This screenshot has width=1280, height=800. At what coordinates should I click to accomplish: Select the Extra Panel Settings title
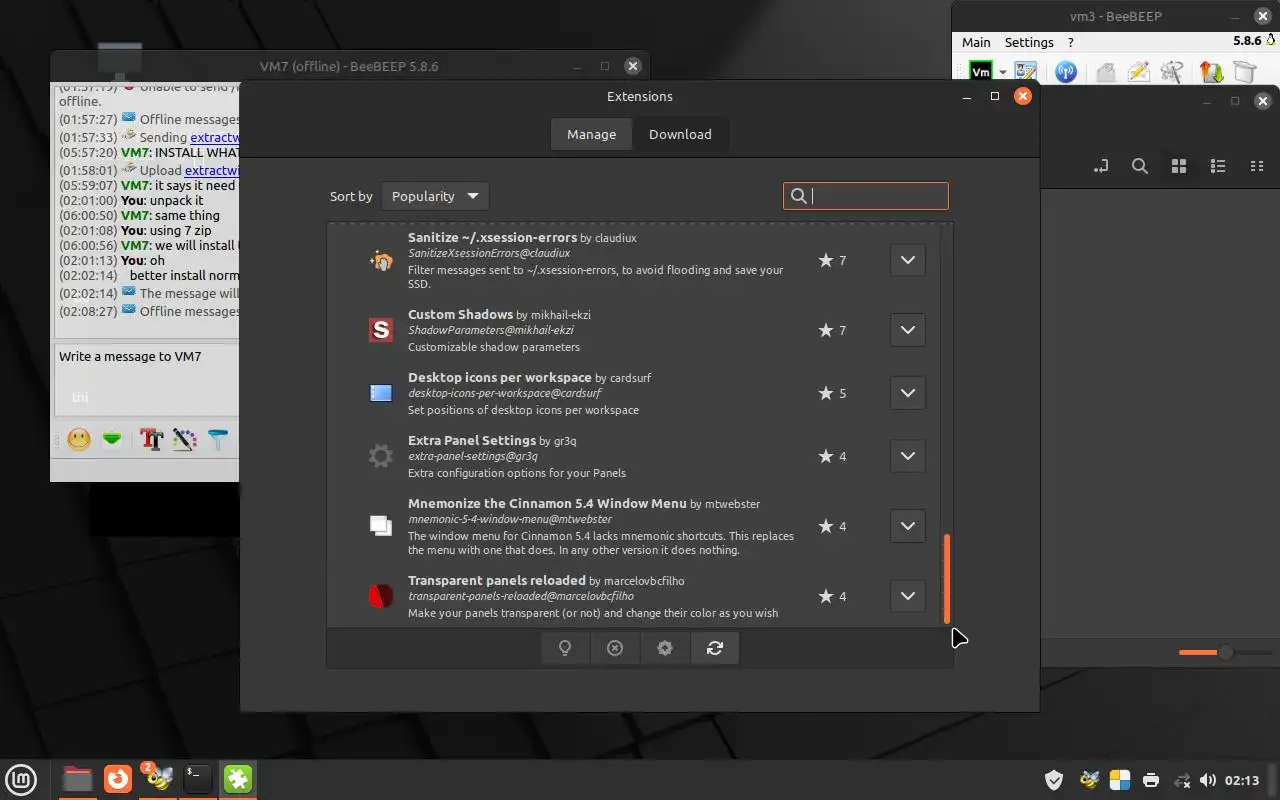[472, 440]
